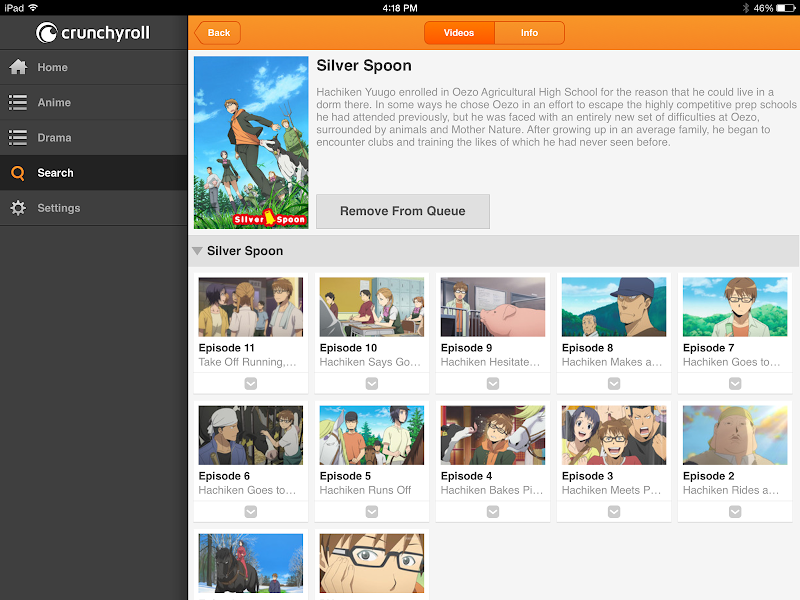
Task: Play Episode 3 thumbnail
Action: coord(614,435)
